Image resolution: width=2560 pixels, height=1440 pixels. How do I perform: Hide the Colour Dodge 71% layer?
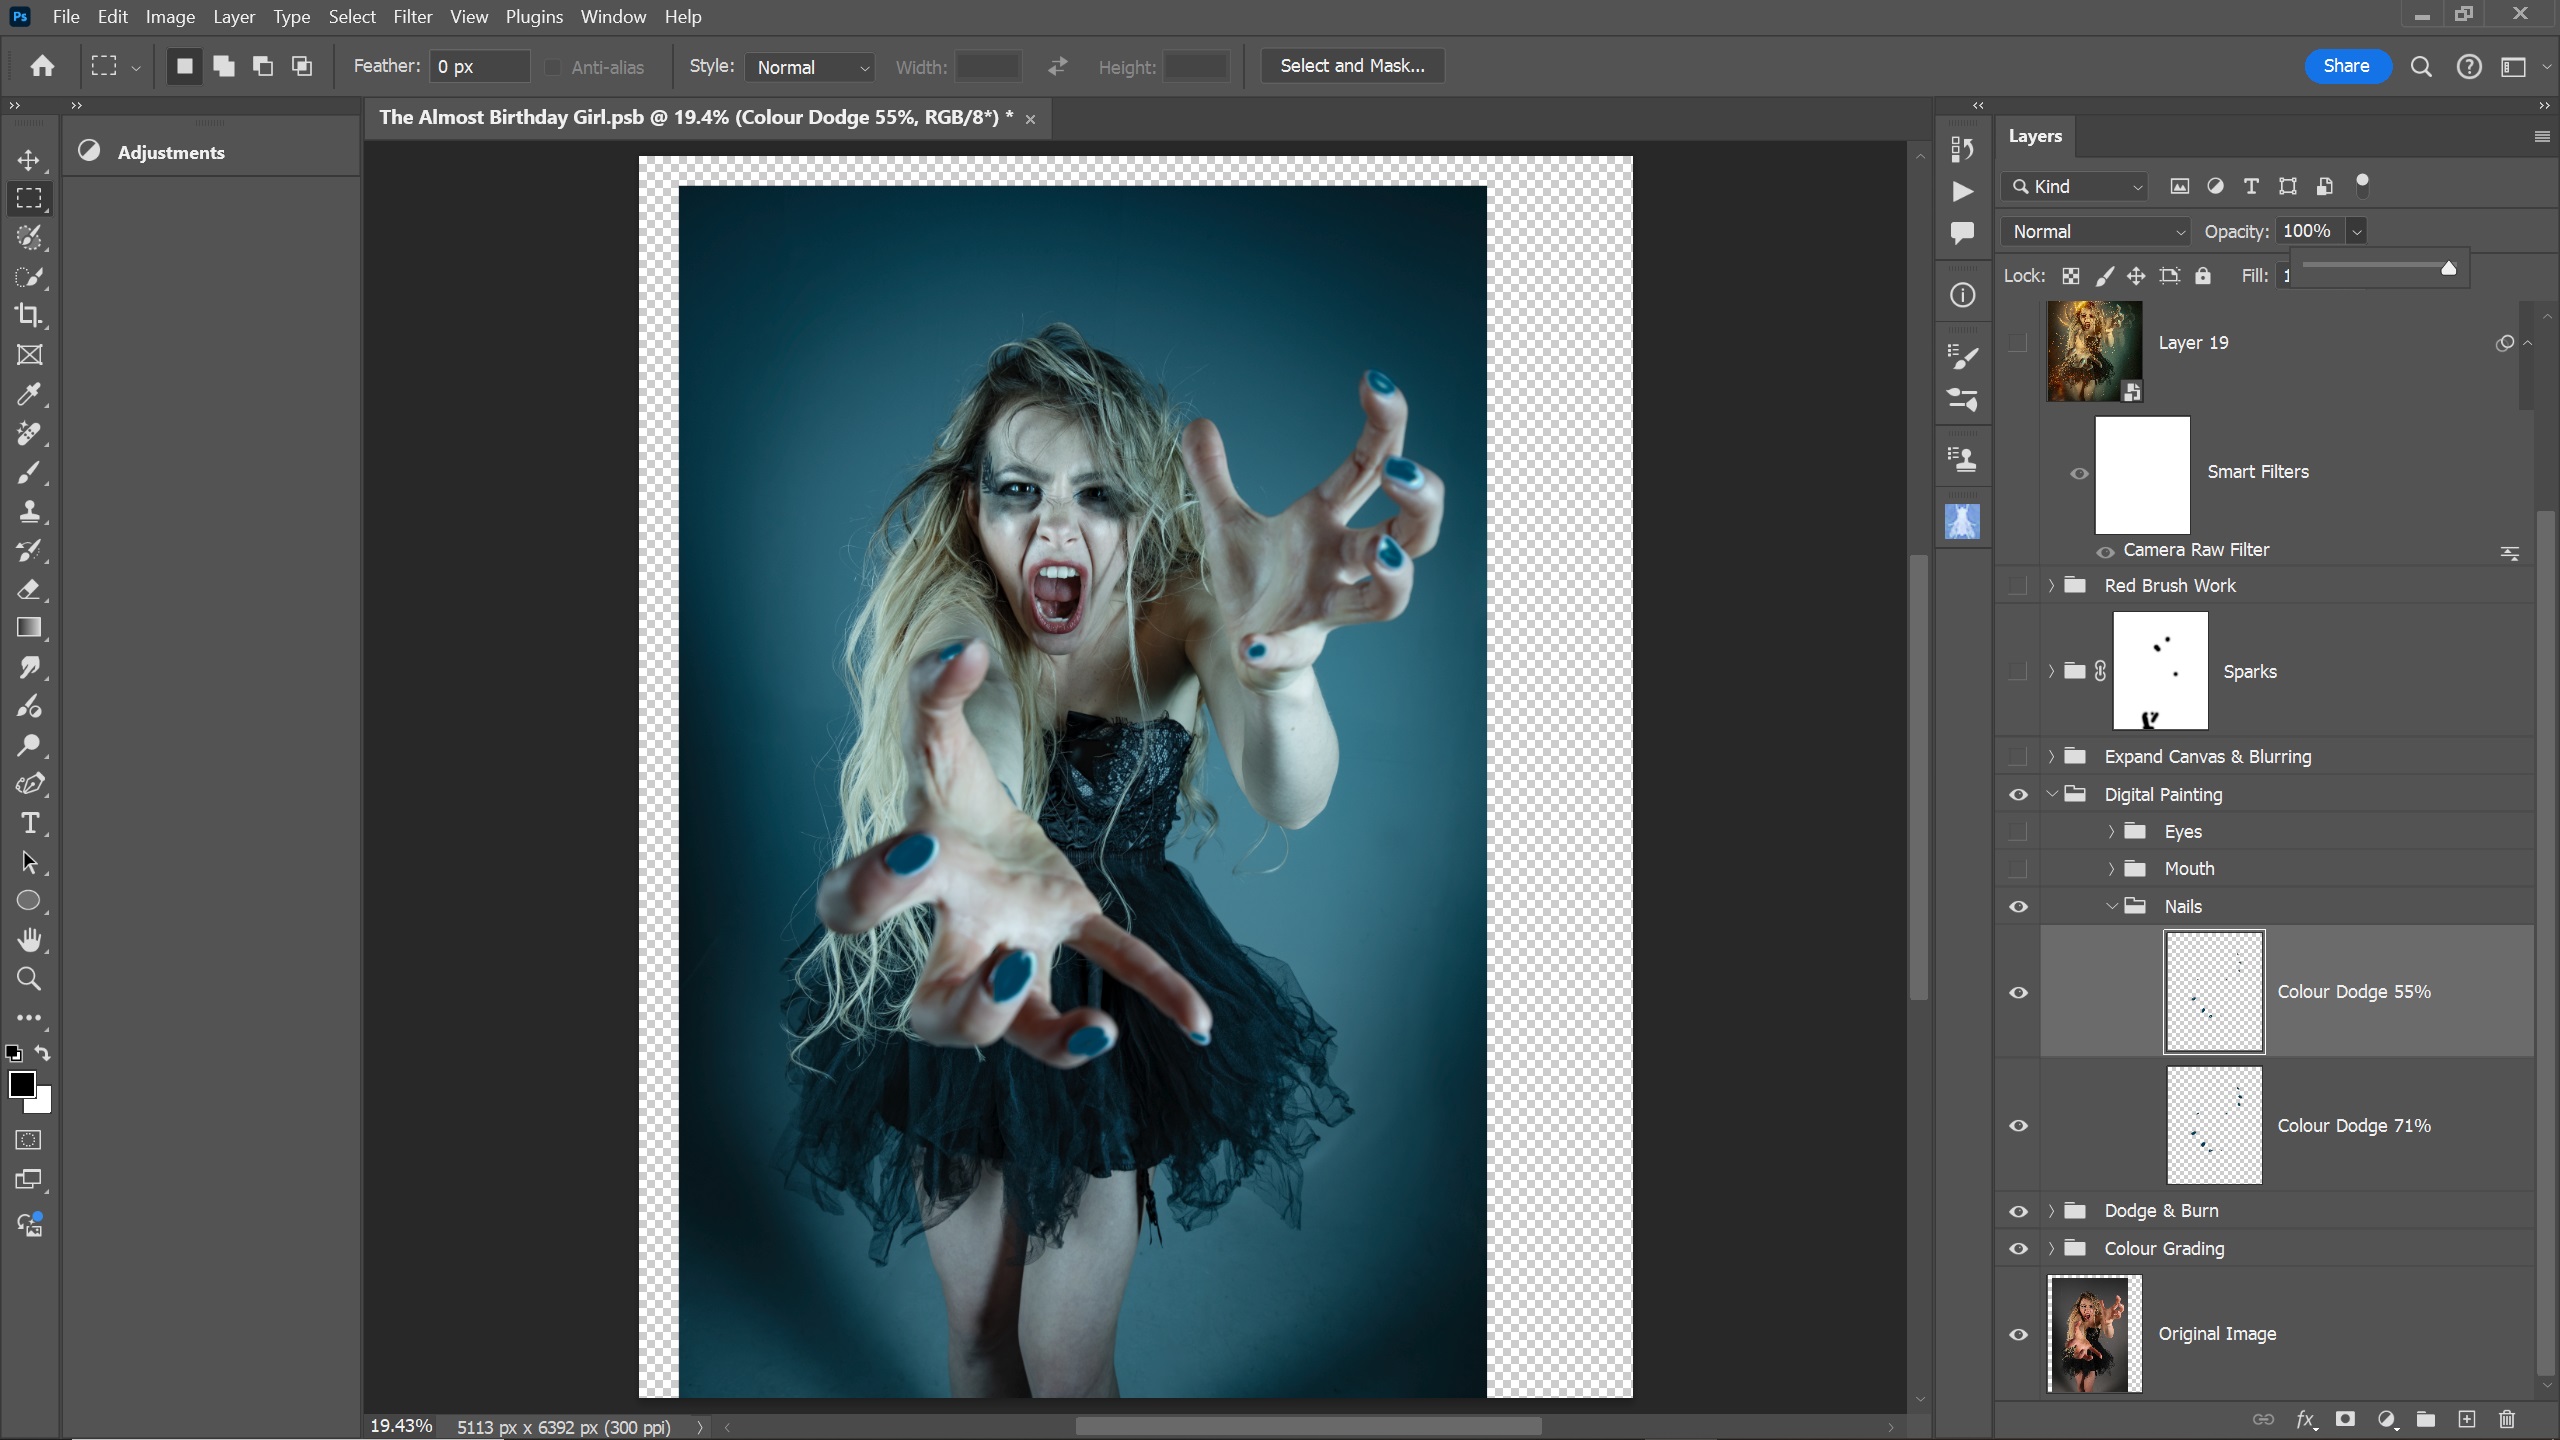[2018, 1126]
